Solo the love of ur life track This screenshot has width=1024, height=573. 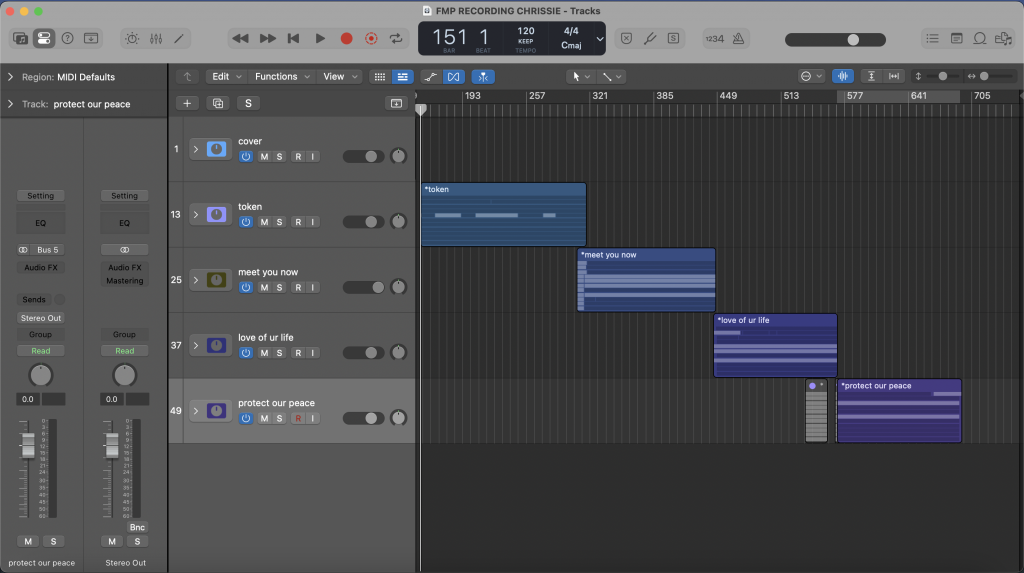[280, 353]
